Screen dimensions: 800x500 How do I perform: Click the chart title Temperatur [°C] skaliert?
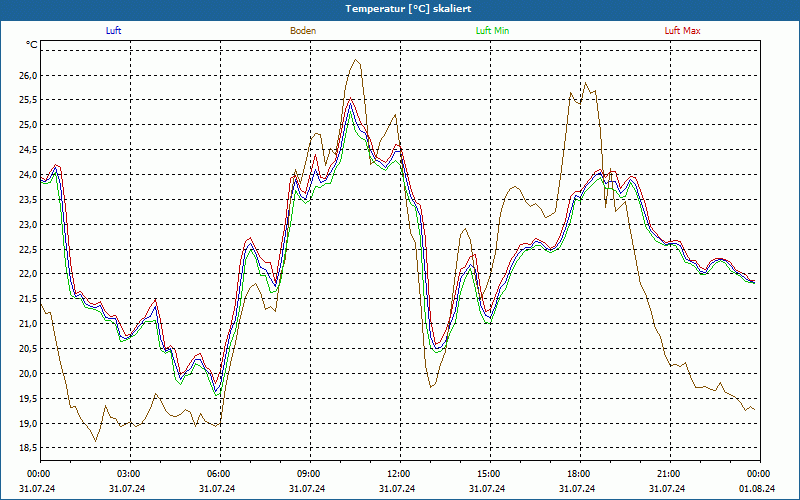point(400,8)
